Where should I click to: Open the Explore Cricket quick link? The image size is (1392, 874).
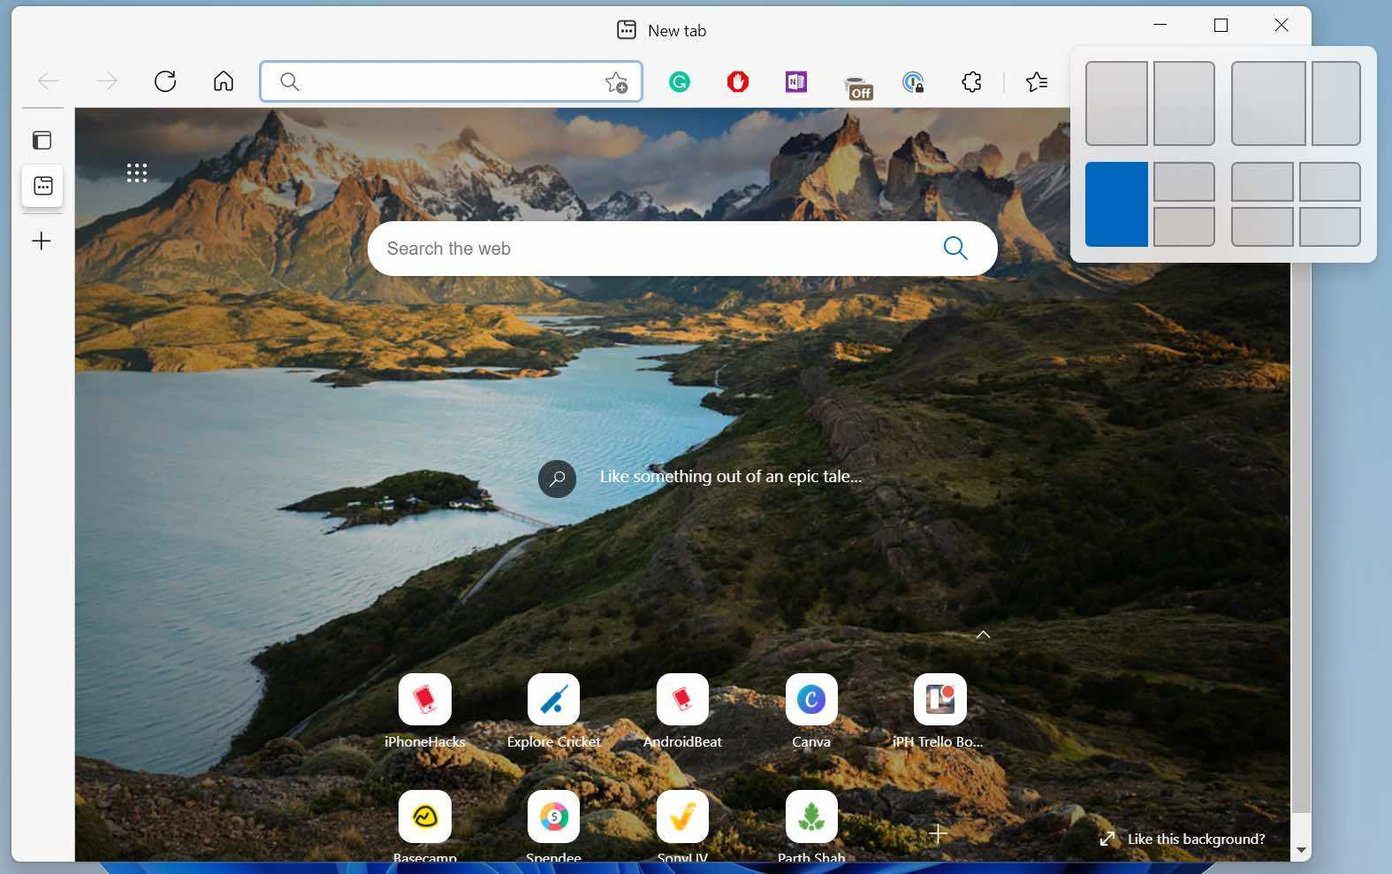click(x=553, y=712)
